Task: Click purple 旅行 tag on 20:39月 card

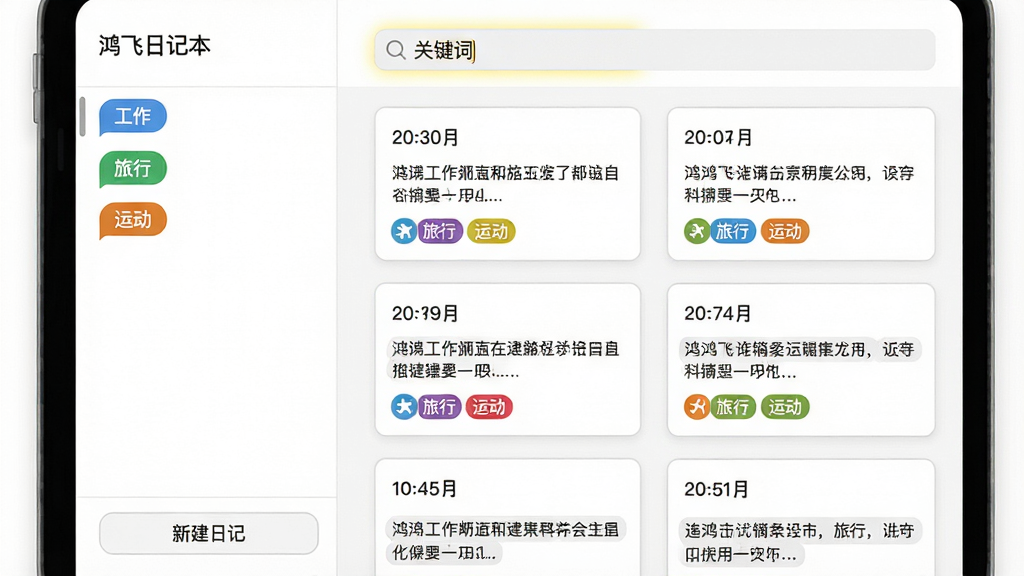Action: 439,407
